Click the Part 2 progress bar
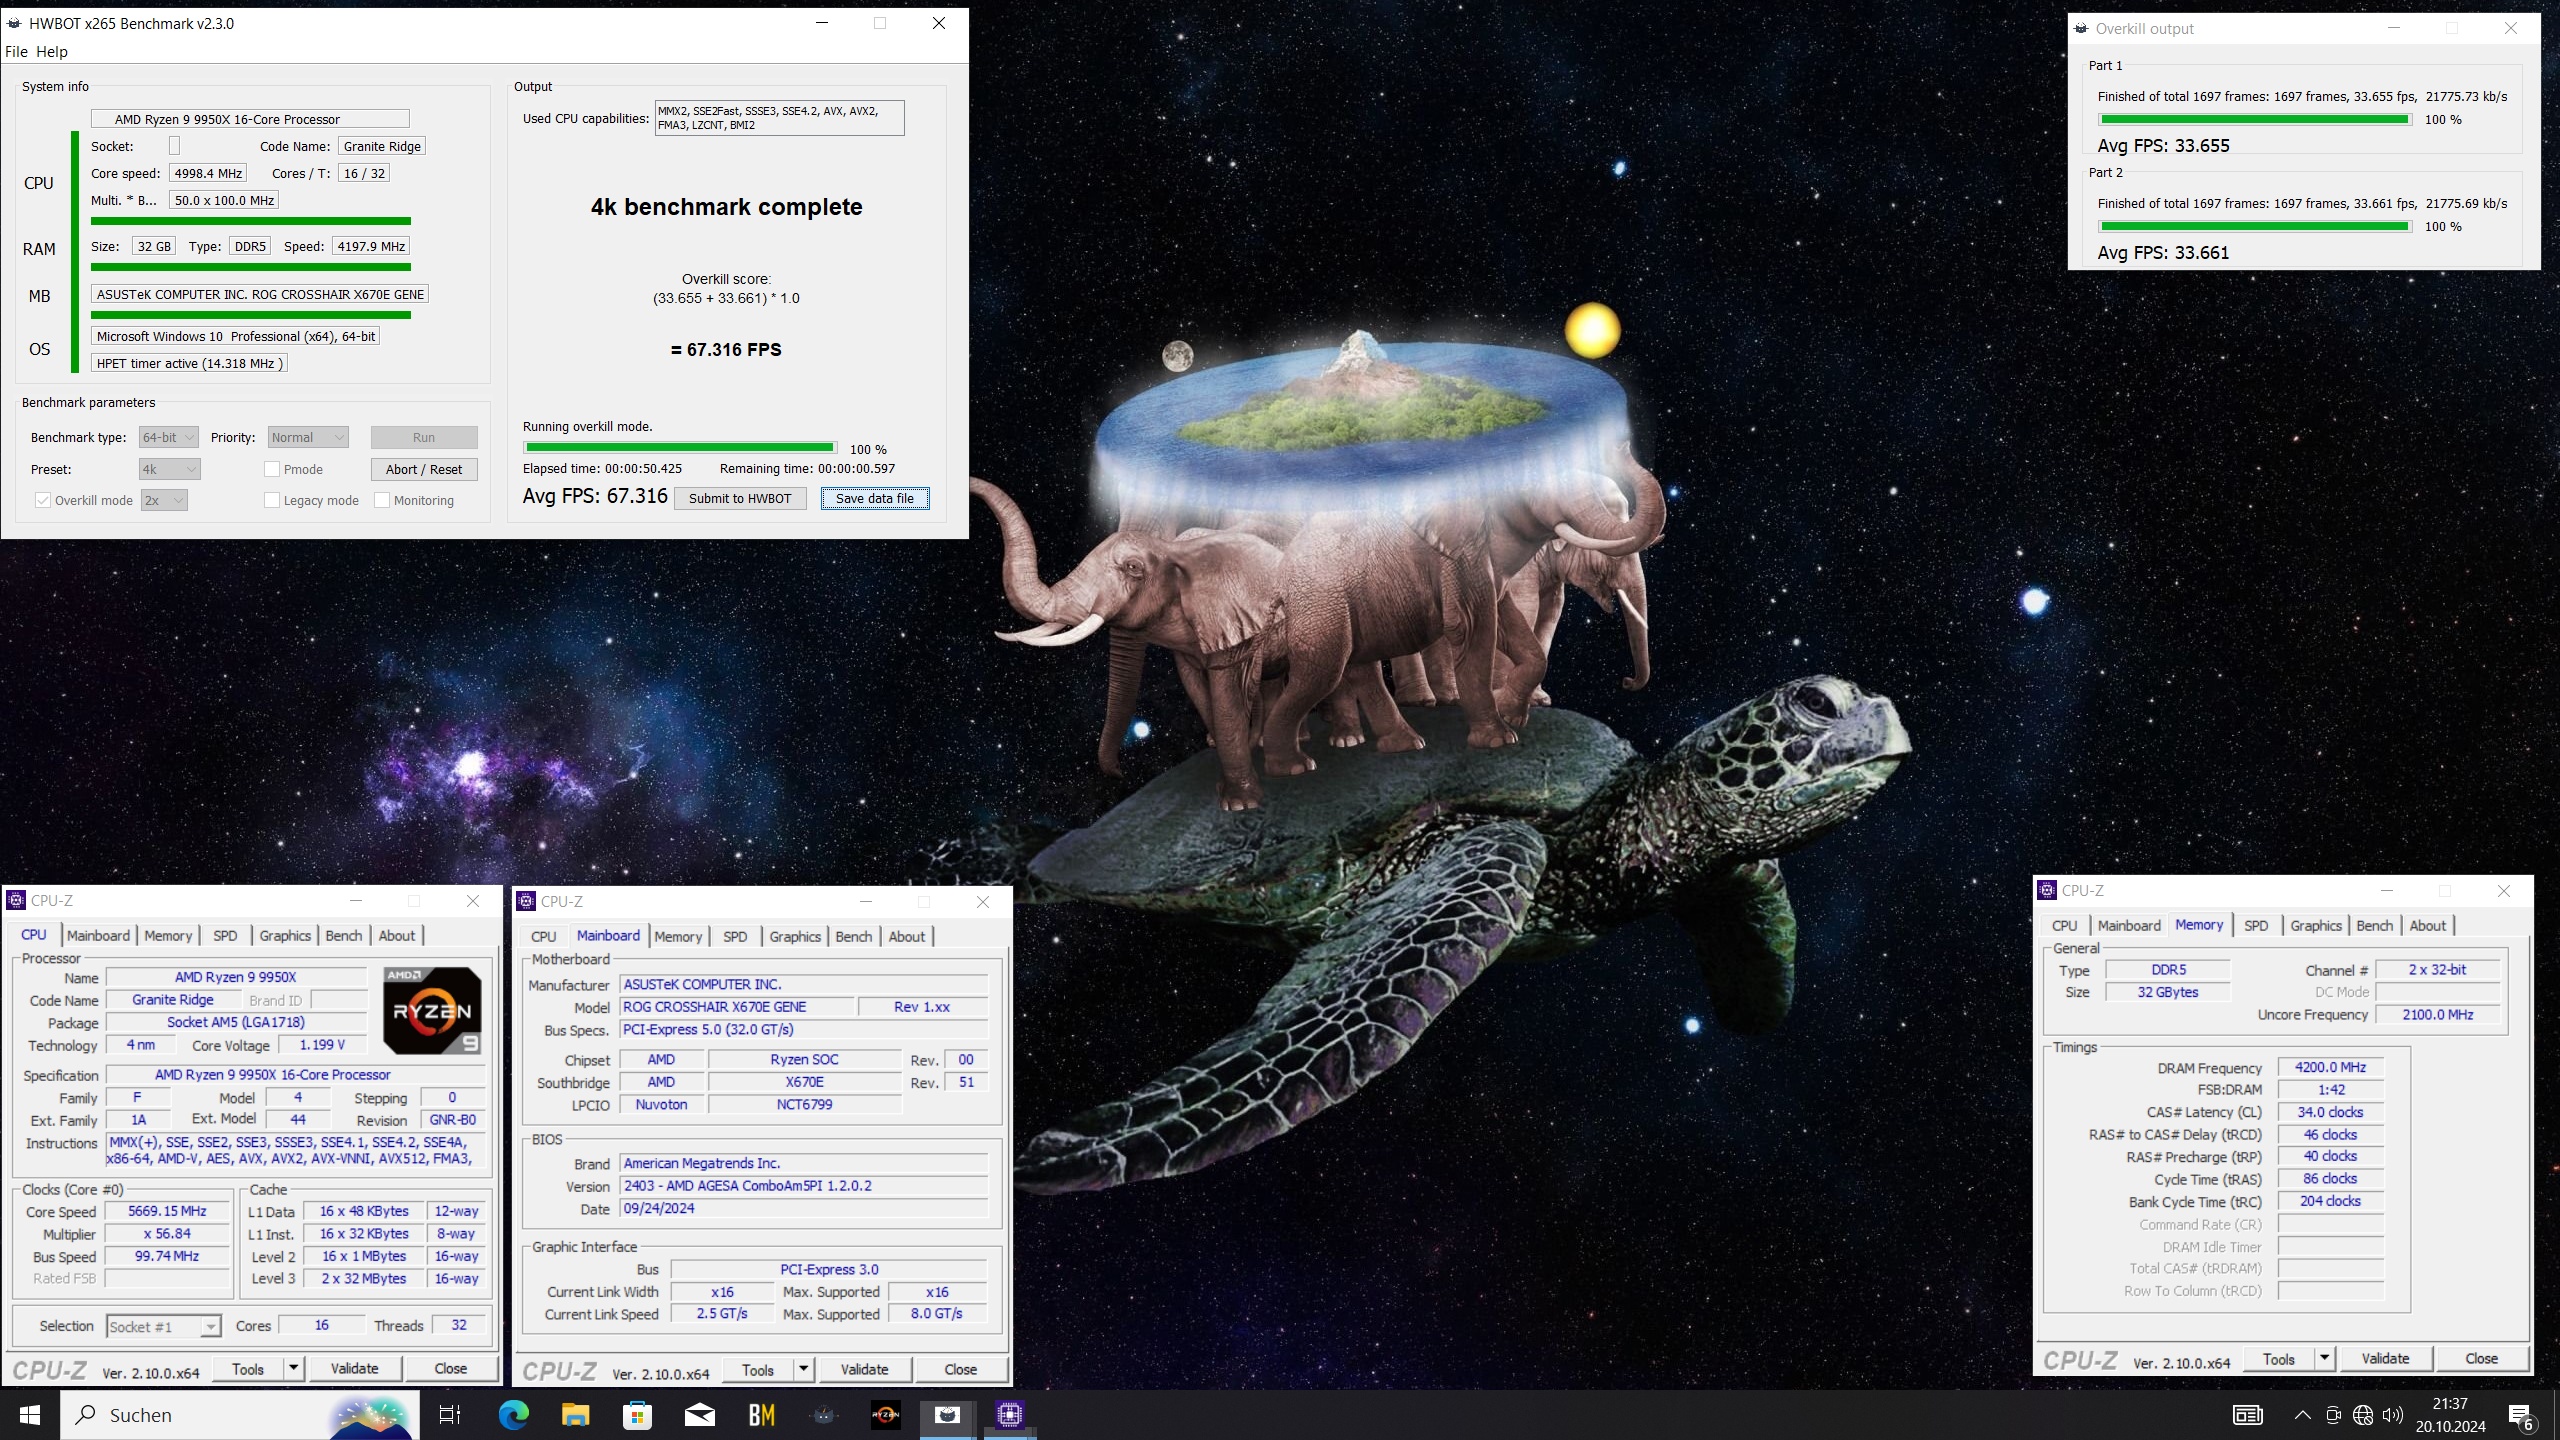Image resolution: width=2560 pixels, height=1440 pixels. pos(2254,226)
